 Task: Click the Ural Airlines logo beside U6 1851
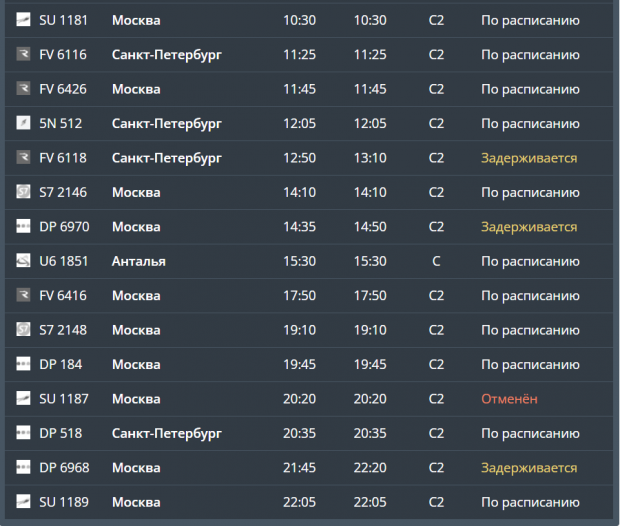23,260
